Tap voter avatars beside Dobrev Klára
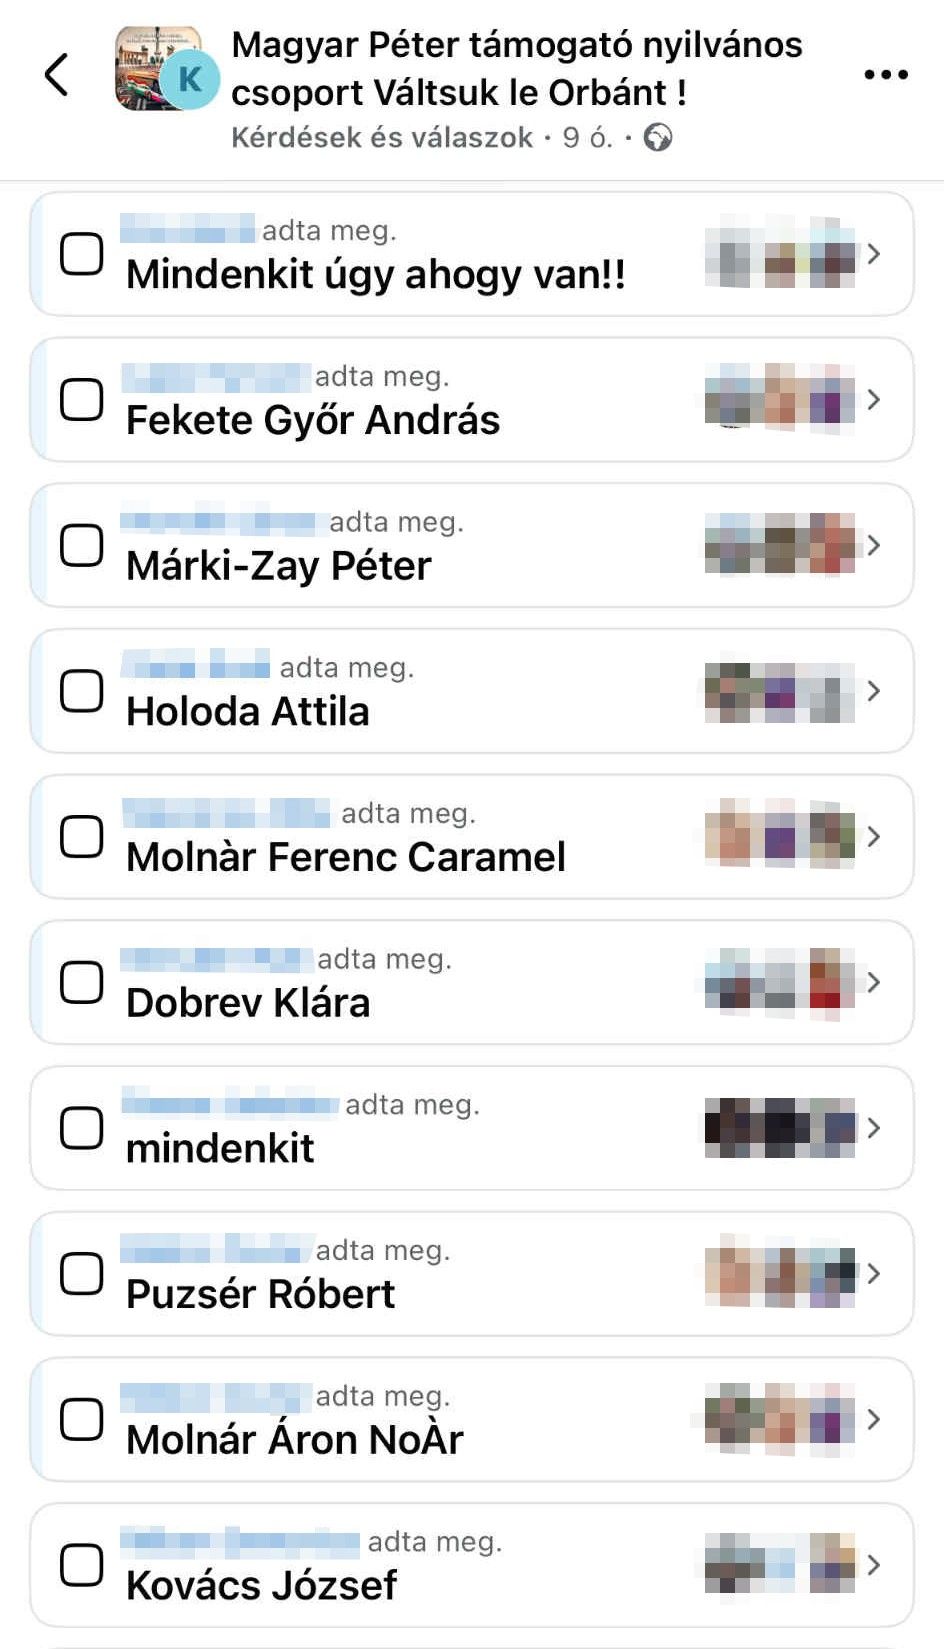Screen dimensions: 944x1649 pyautogui.click(x=780, y=983)
